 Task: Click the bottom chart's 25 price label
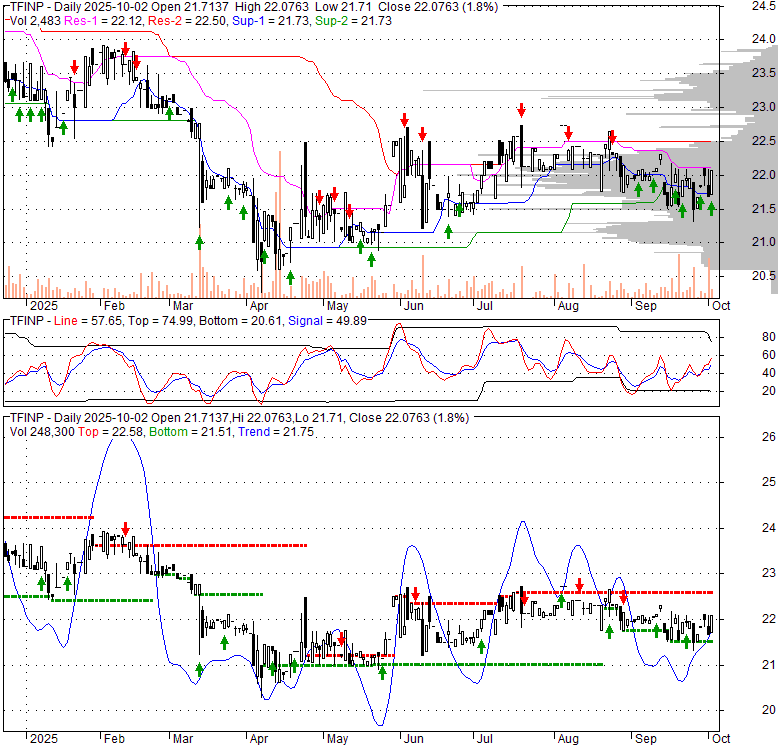(x=769, y=482)
